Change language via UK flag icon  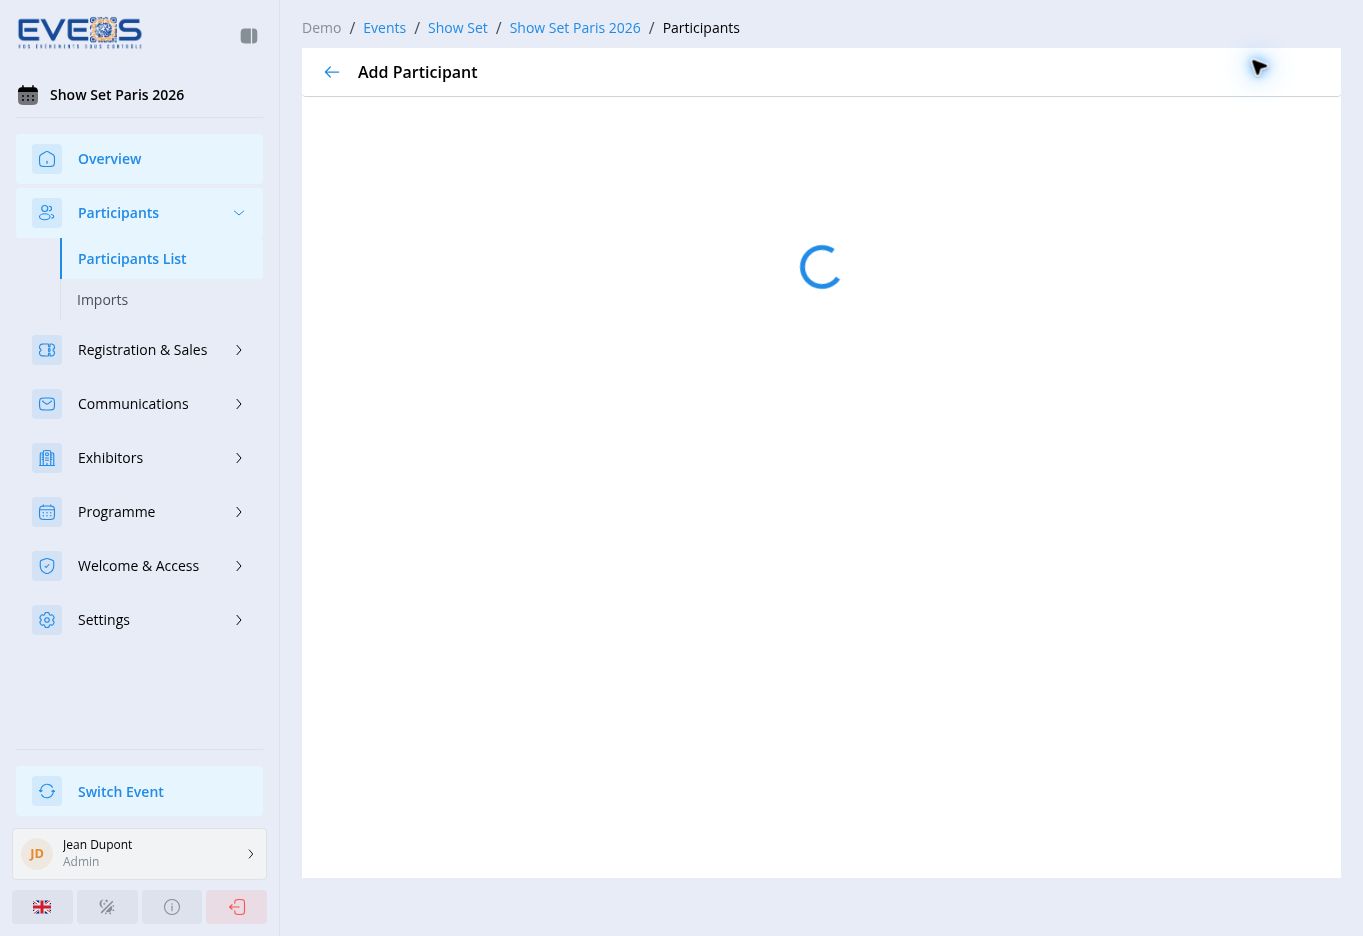(42, 907)
